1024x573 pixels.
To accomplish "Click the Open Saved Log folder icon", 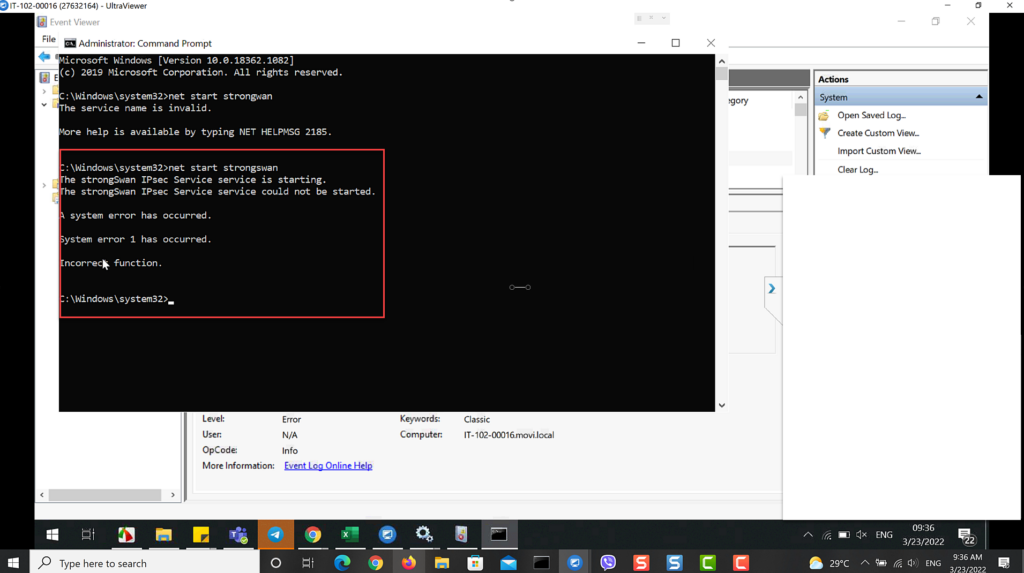I will pyautogui.click(x=824, y=115).
